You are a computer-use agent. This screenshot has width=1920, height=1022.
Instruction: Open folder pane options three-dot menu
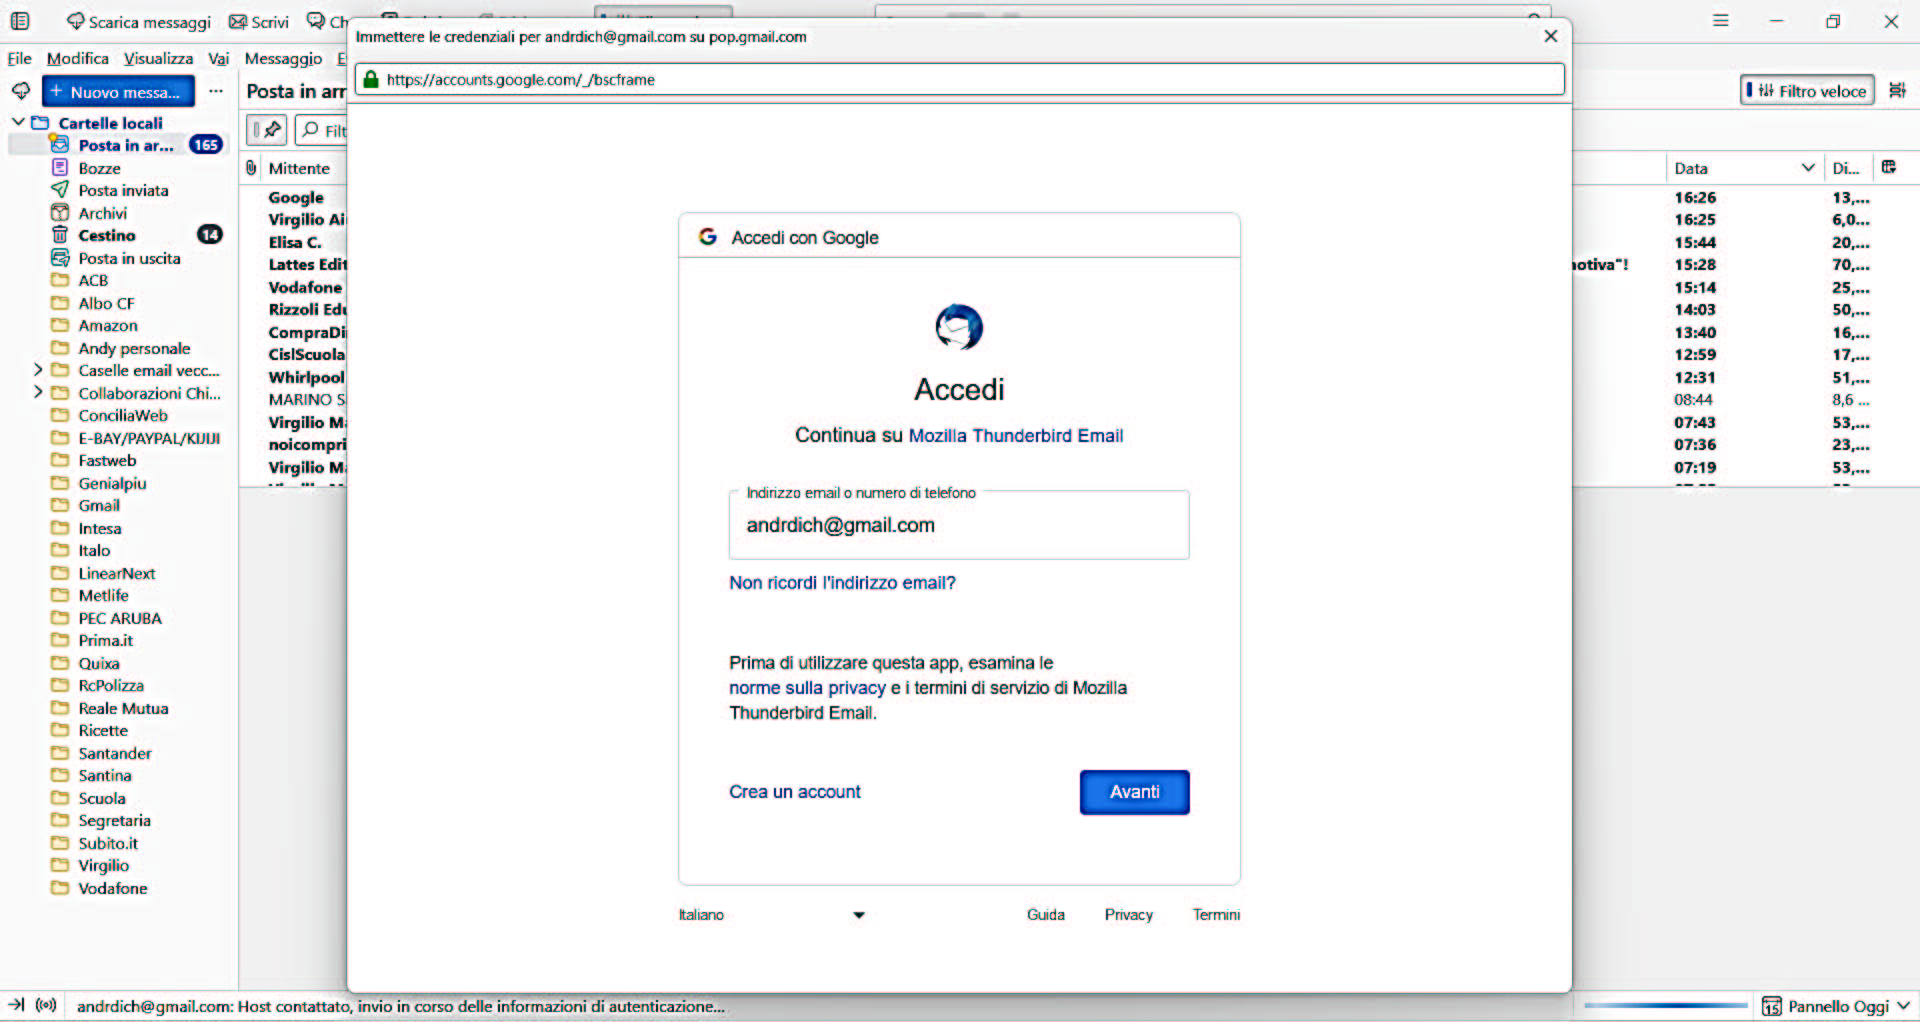click(x=216, y=91)
